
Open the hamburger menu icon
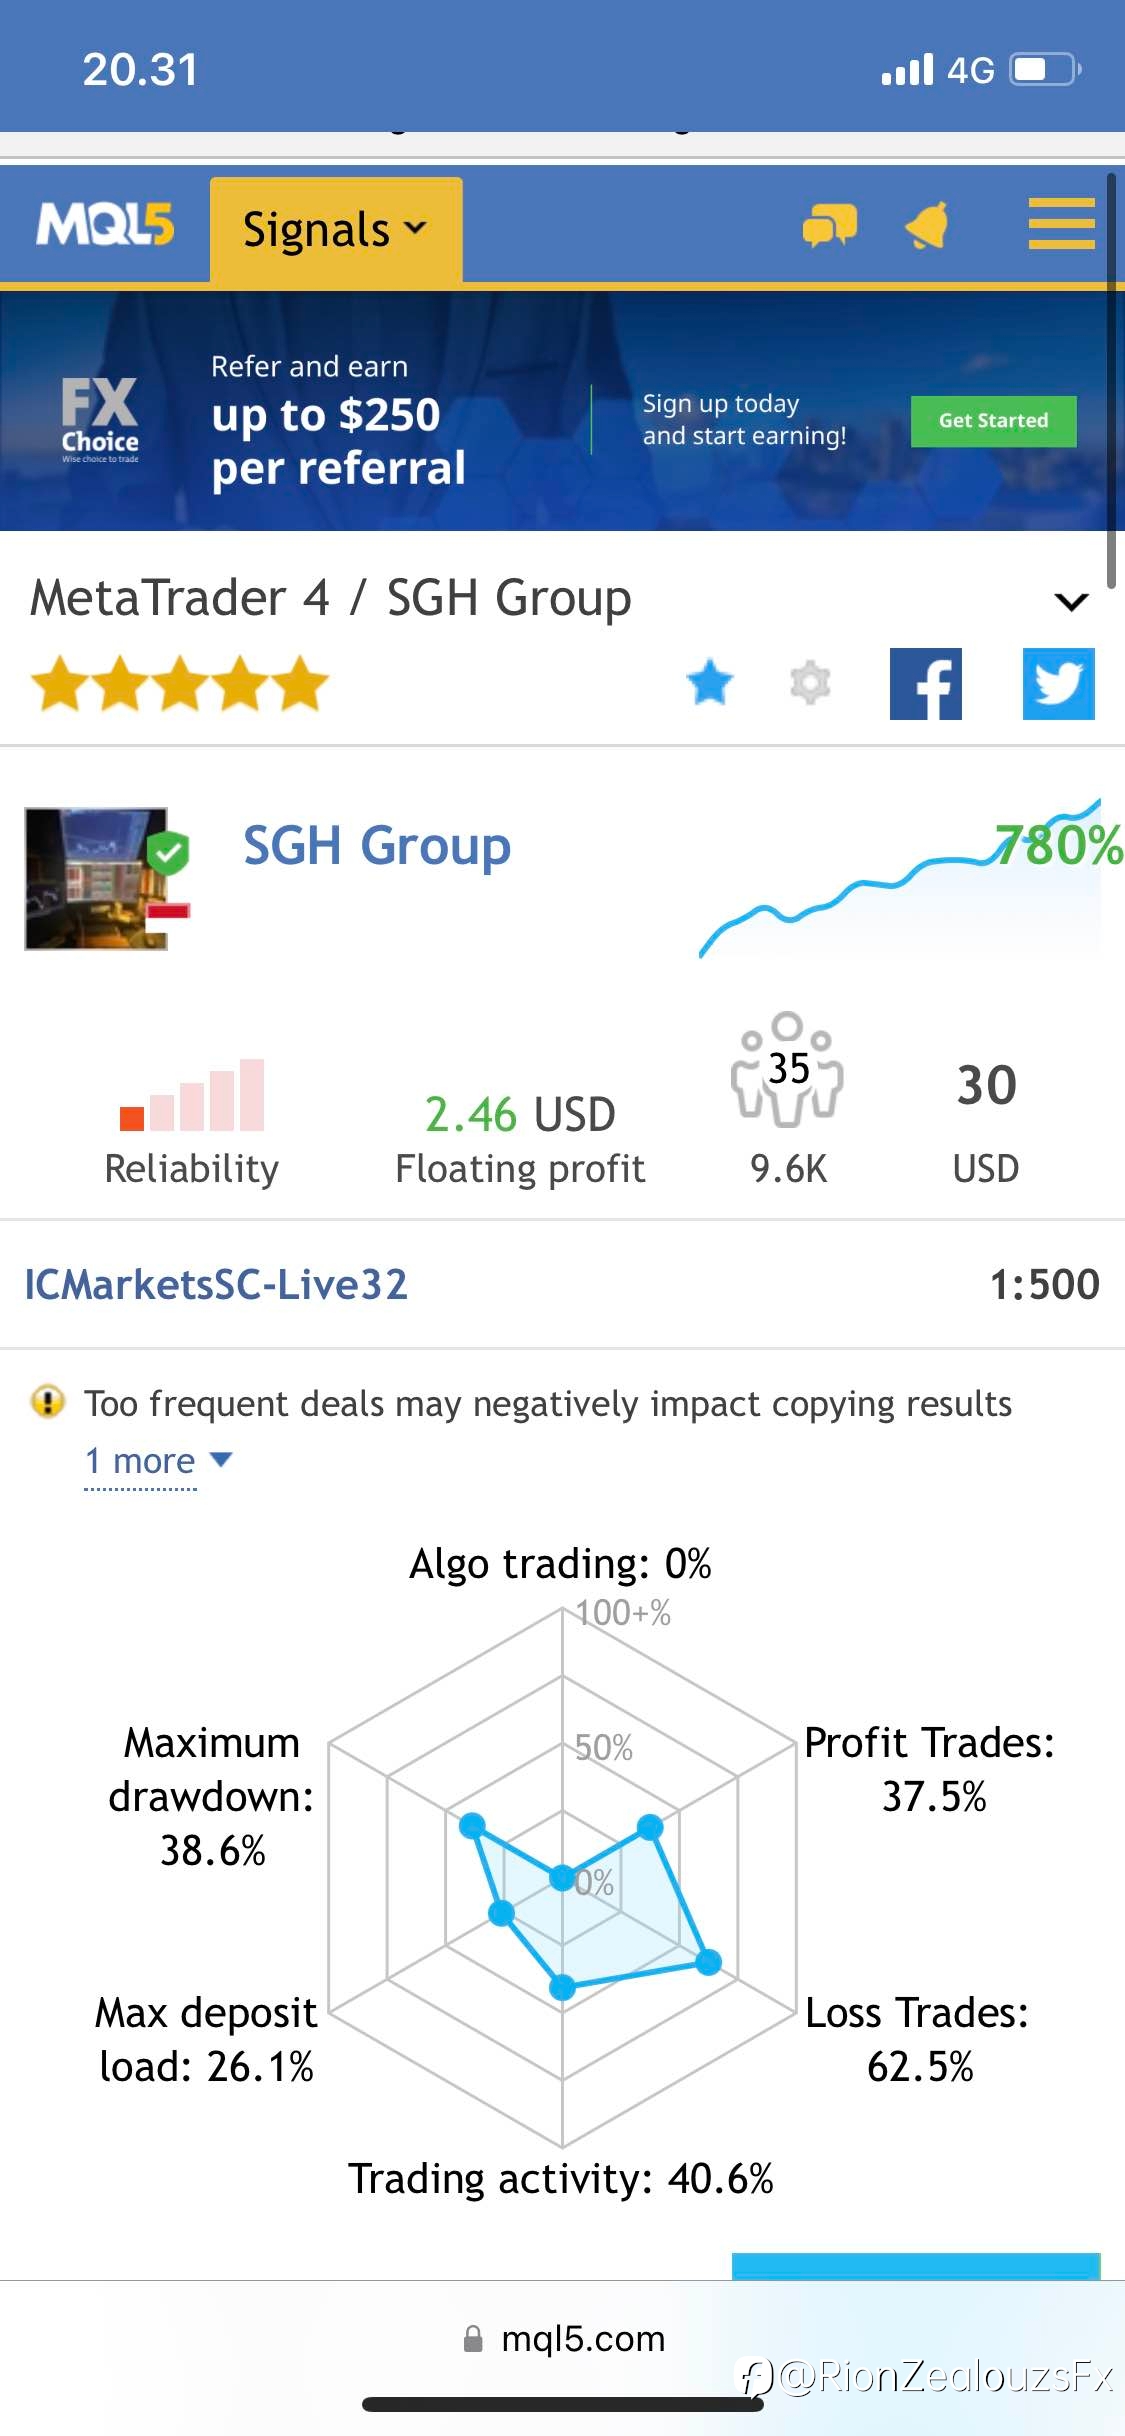click(x=1061, y=223)
